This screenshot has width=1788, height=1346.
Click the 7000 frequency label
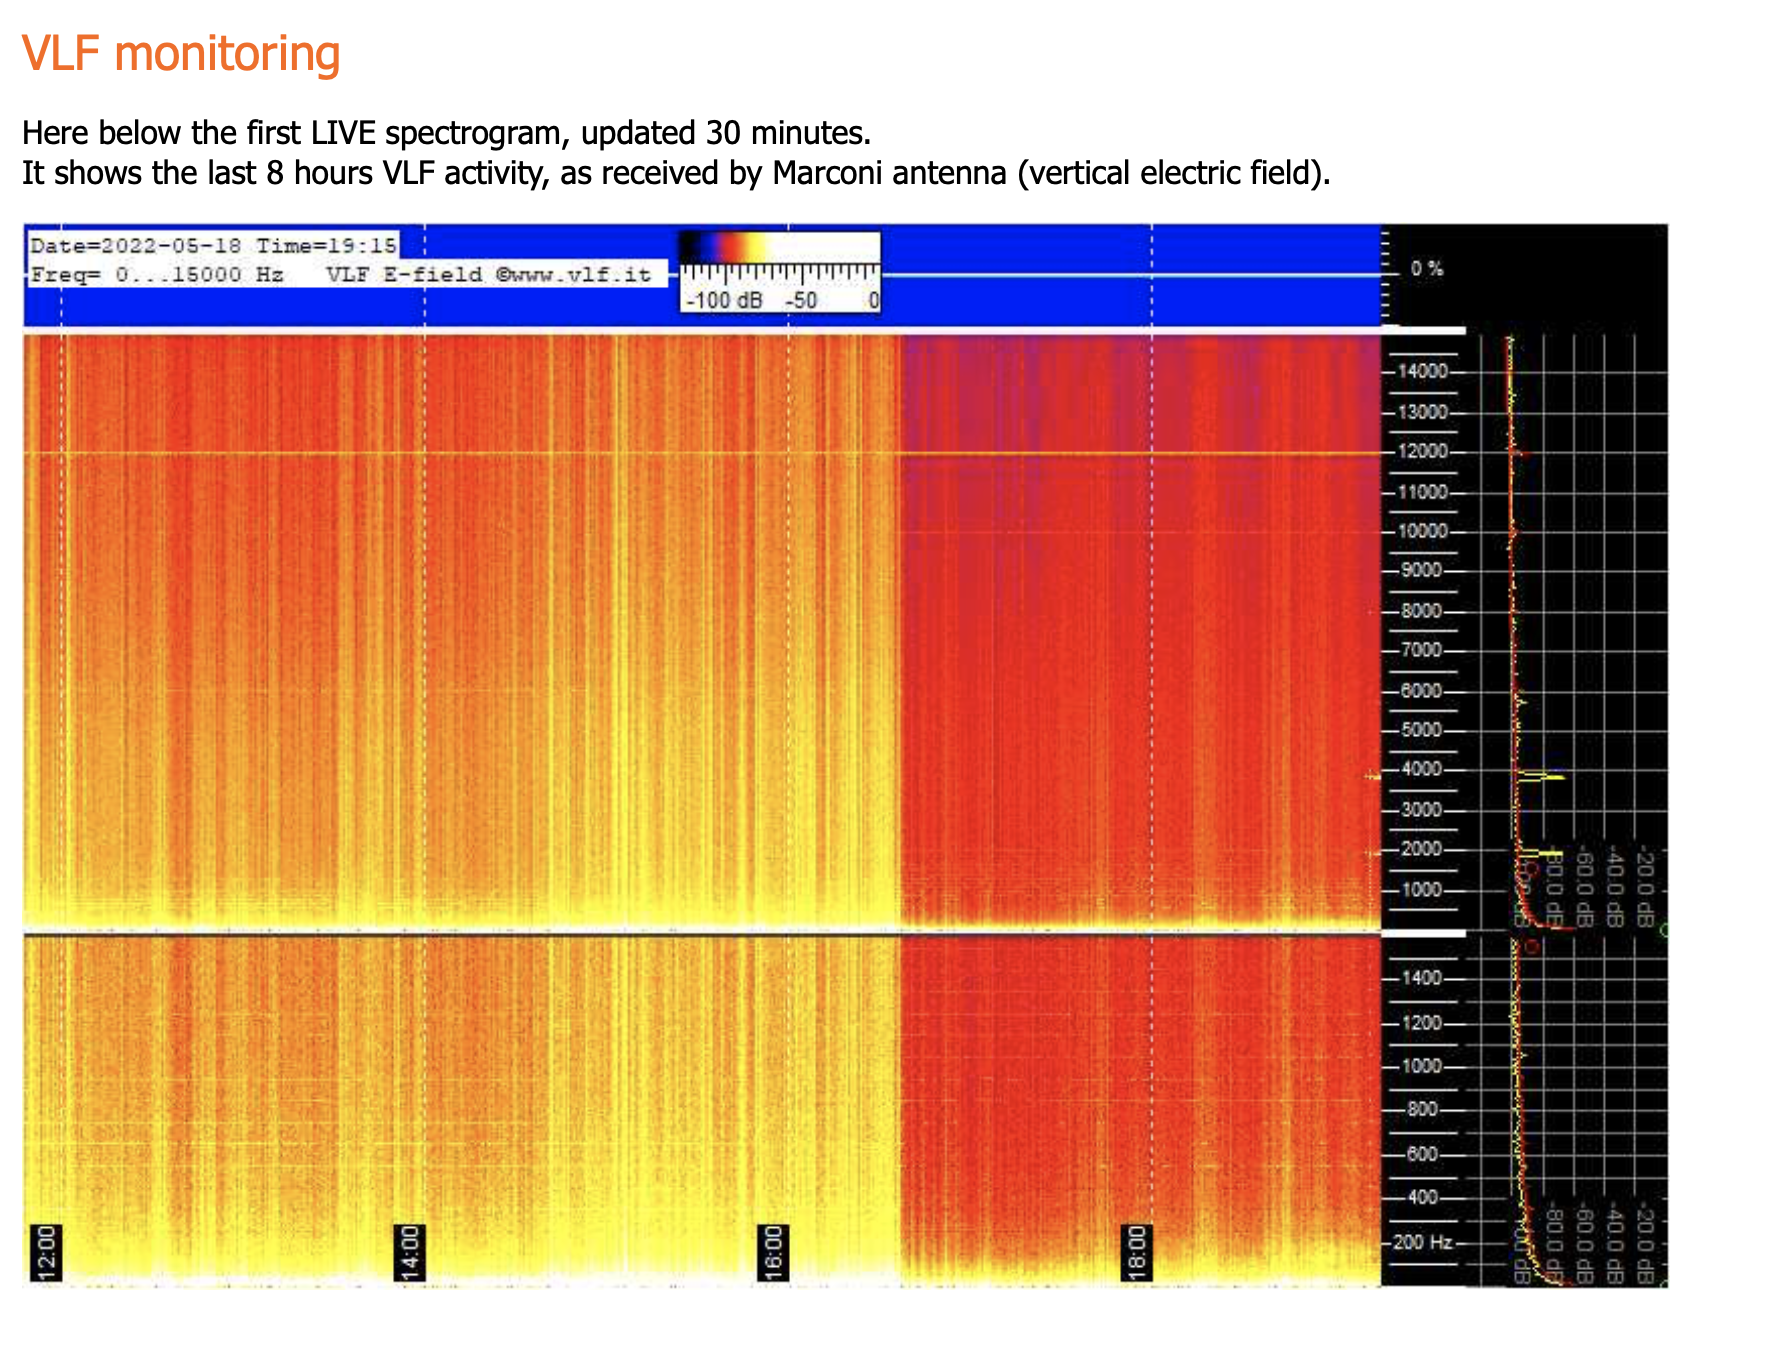tap(1422, 650)
